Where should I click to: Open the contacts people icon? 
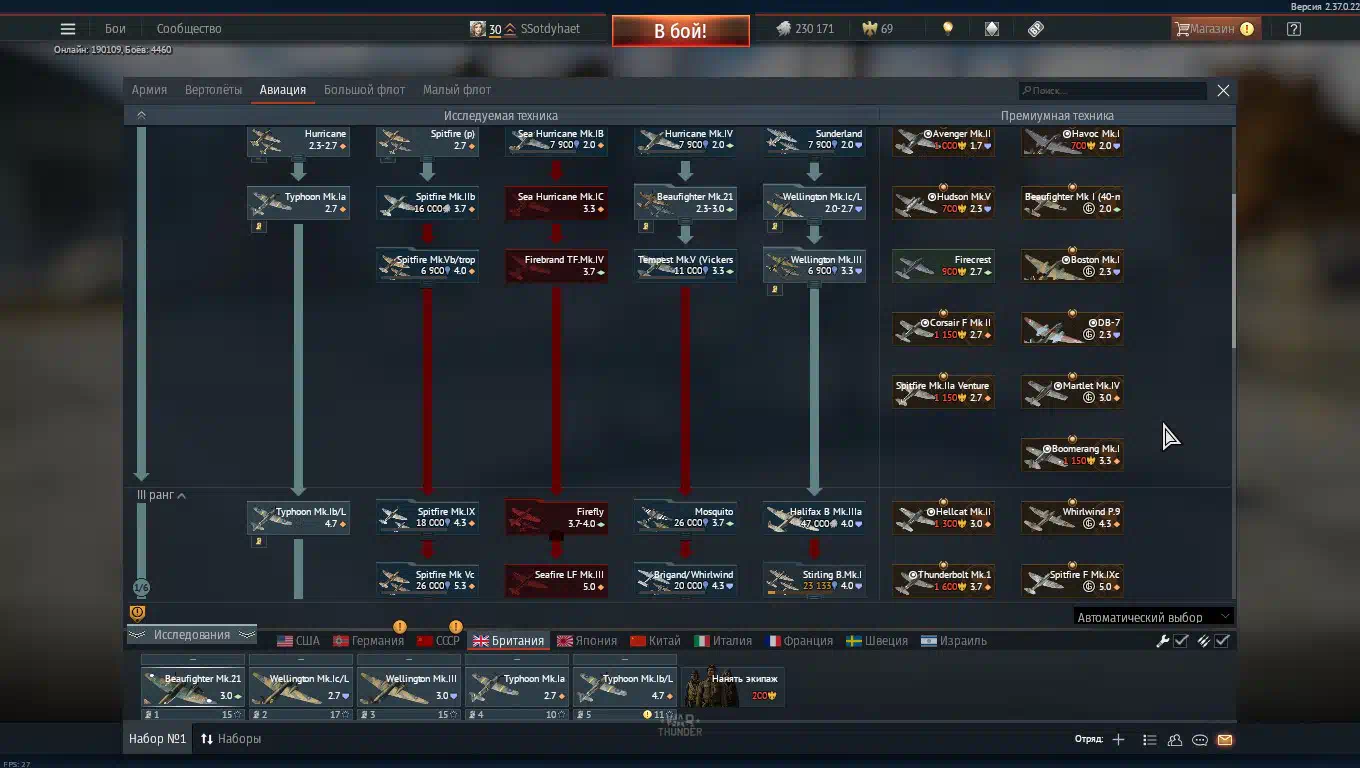[1175, 740]
